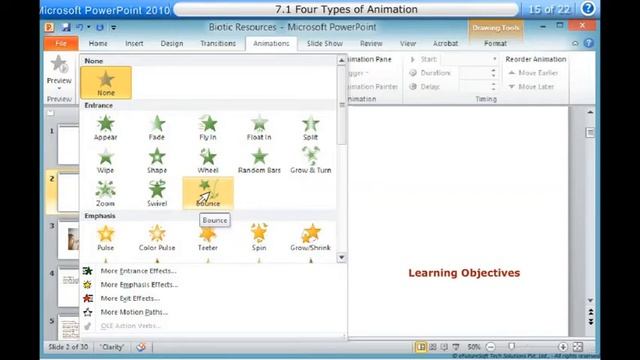
Task: Apply the Split entrance animation
Action: (x=310, y=128)
